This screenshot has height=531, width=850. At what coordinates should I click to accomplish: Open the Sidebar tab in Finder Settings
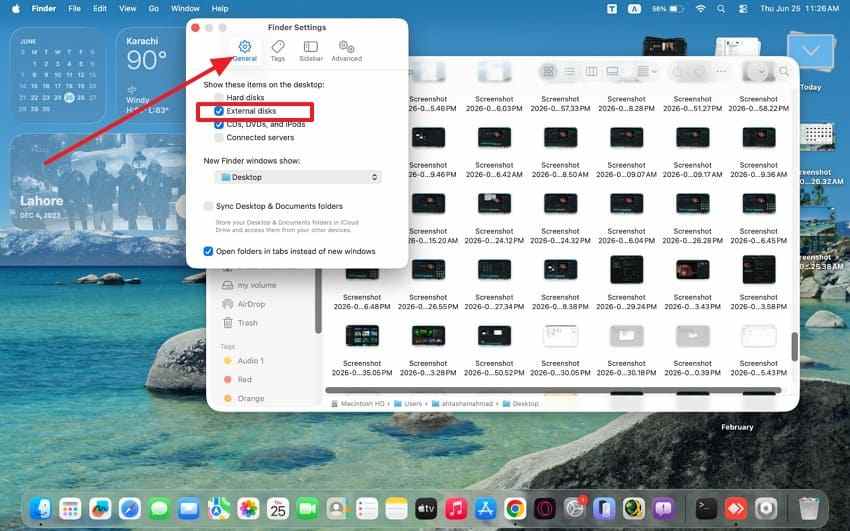pyautogui.click(x=311, y=51)
